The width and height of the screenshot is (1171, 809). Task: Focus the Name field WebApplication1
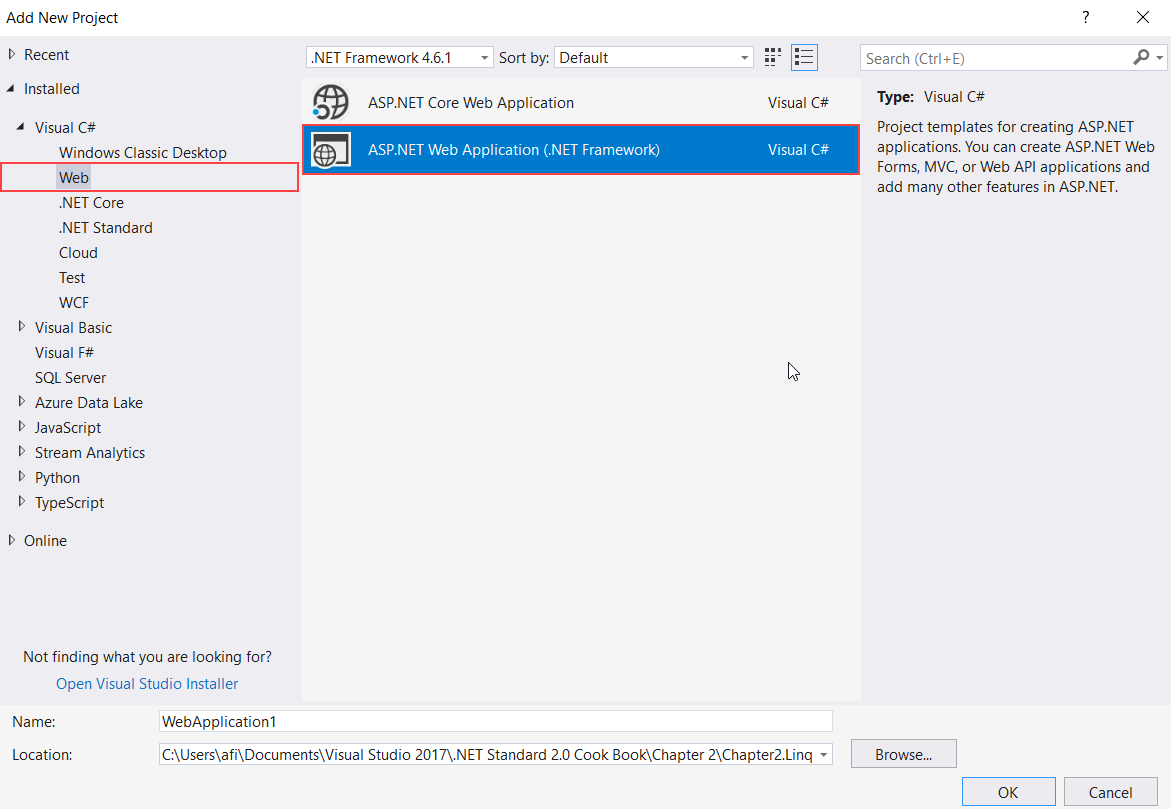coord(496,722)
